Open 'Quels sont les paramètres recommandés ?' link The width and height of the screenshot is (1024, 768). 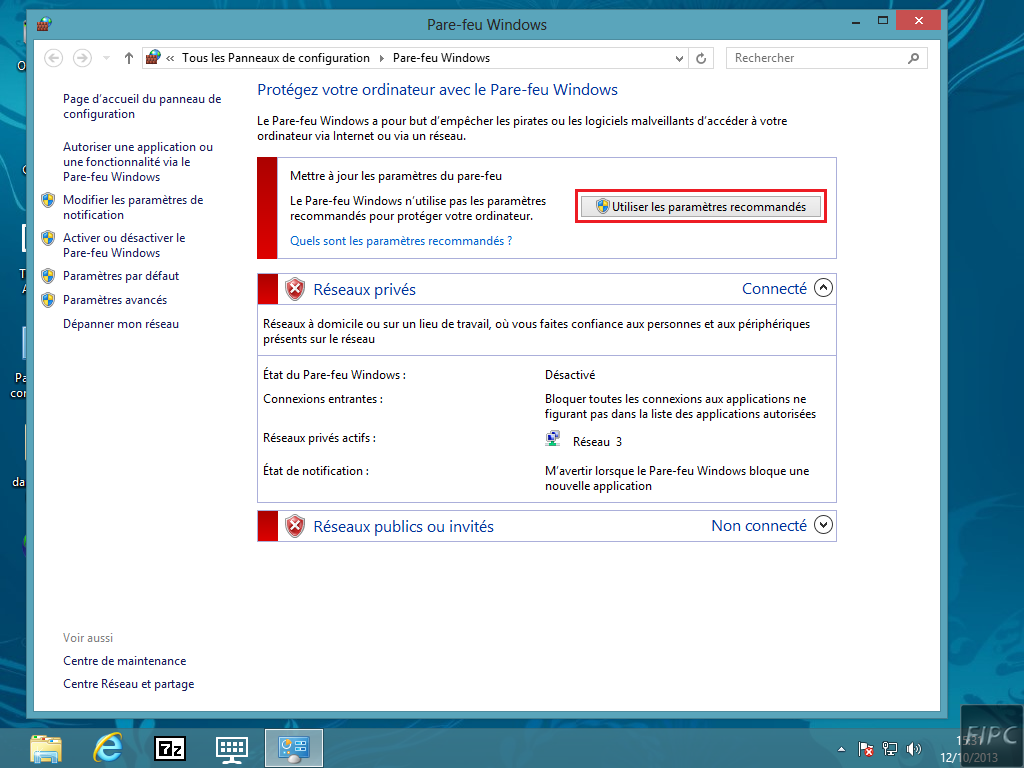click(400, 241)
